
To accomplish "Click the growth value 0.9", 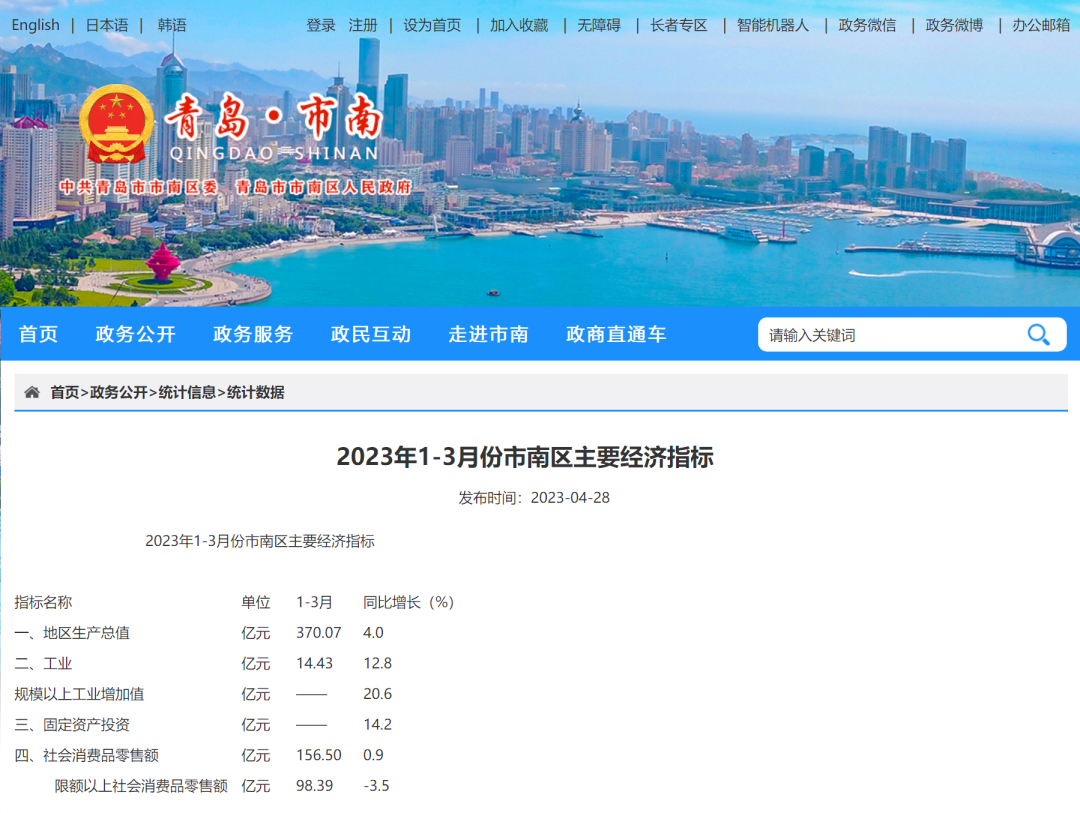I will click(373, 755).
